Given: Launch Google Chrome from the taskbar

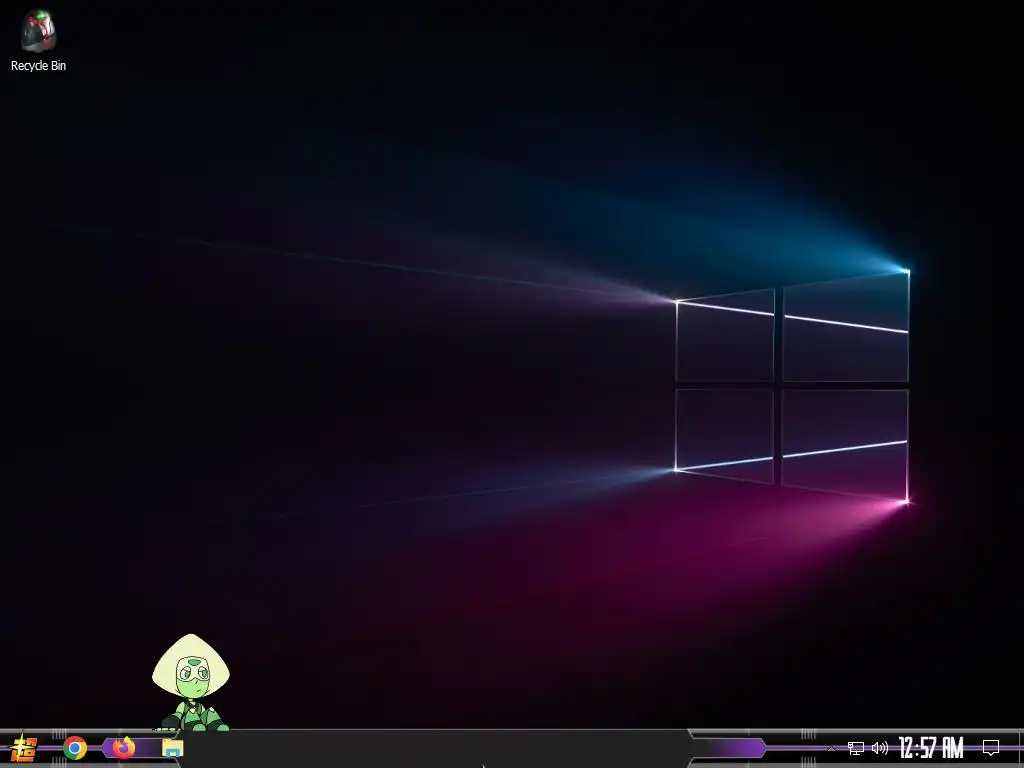Looking at the screenshot, I should coord(75,748).
